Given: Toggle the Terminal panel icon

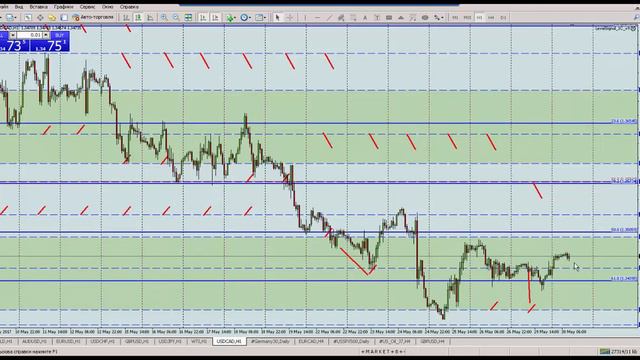Looking at the screenshot, I should tap(64, 18).
